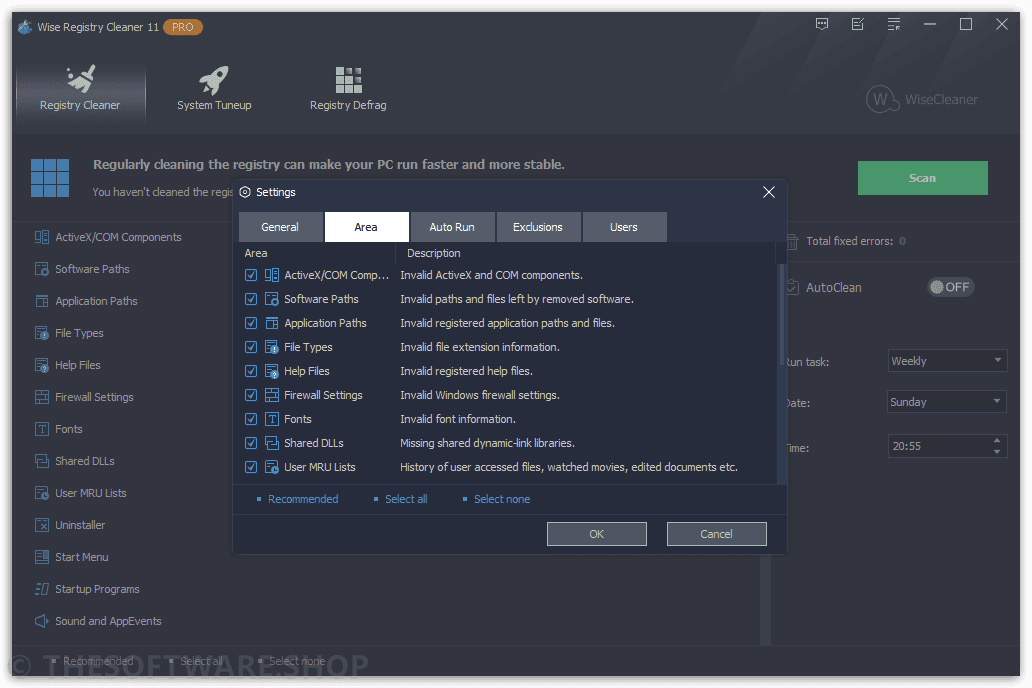Click the WiseCleaner logo
This screenshot has width=1032, height=688.
[922, 99]
